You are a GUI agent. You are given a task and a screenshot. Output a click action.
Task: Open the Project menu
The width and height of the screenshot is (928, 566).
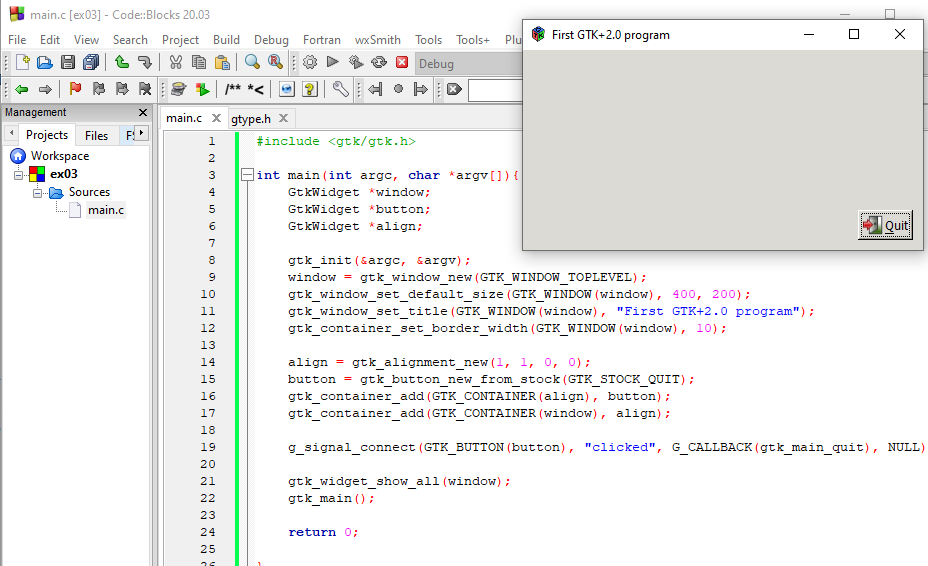coord(180,40)
